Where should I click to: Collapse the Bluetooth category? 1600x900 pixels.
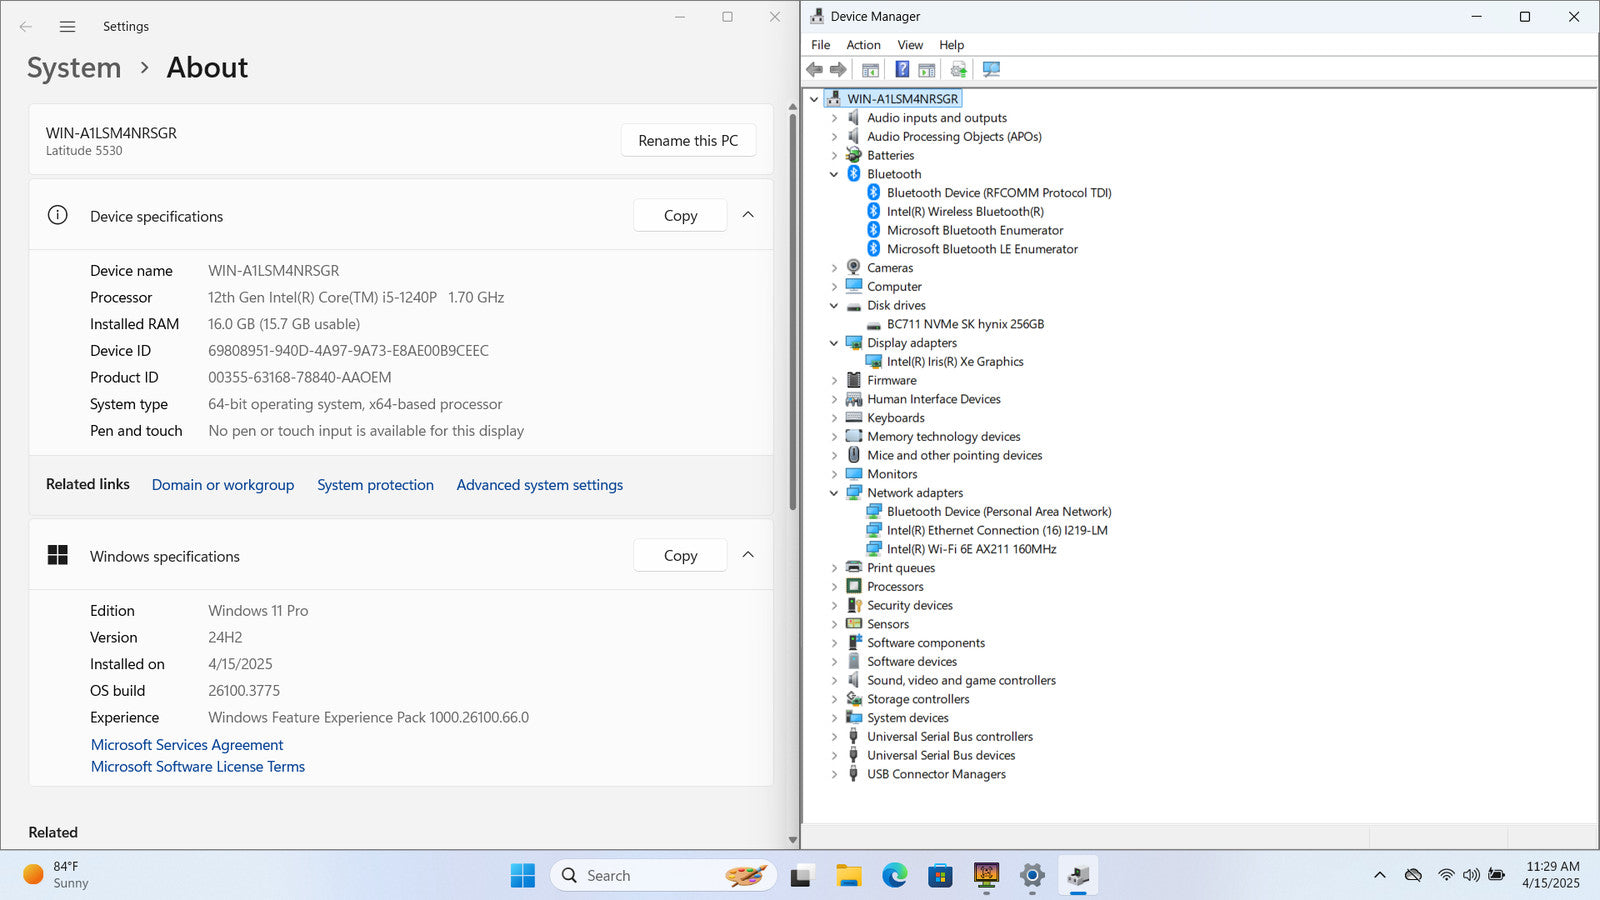[834, 174]
